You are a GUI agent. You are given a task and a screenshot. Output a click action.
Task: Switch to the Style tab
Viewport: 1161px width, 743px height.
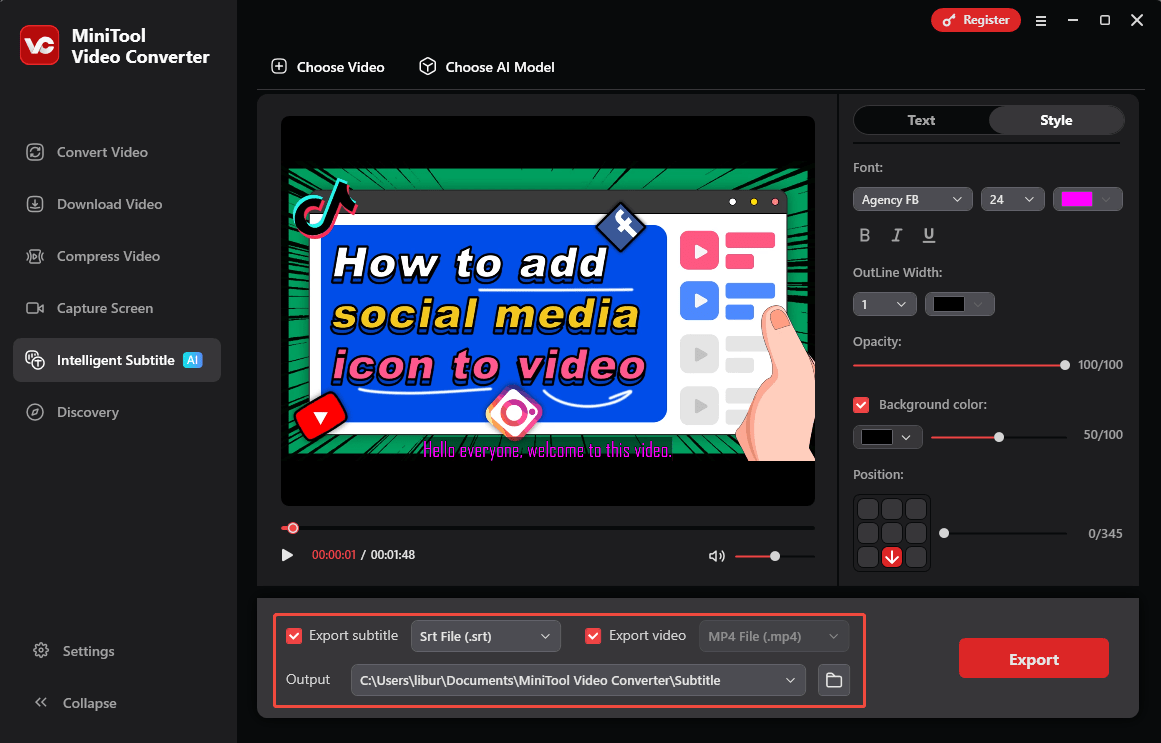(x=1056, y=120)
